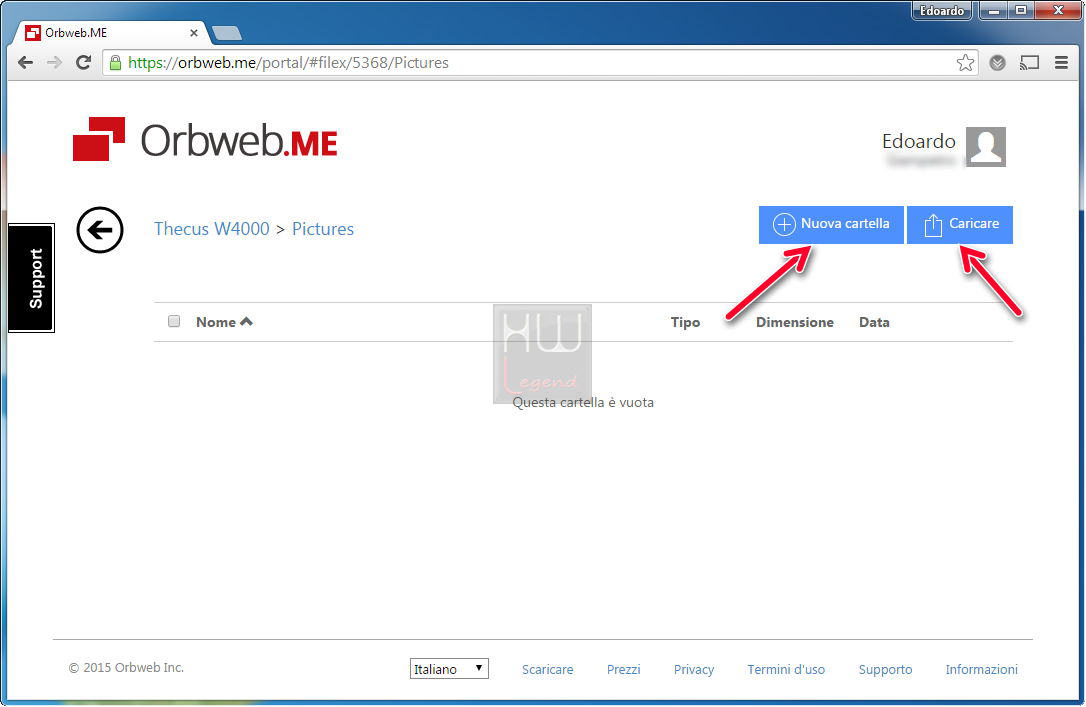1086x707 pixels.
Task: Open the Chrome hamburger menu
Action: pyautogui.click(x=1061, y=63)
